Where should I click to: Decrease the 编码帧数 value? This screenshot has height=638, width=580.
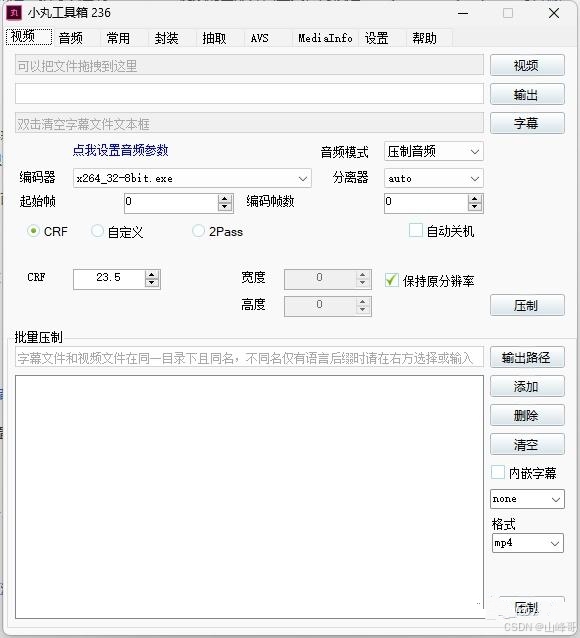(475, 207)
